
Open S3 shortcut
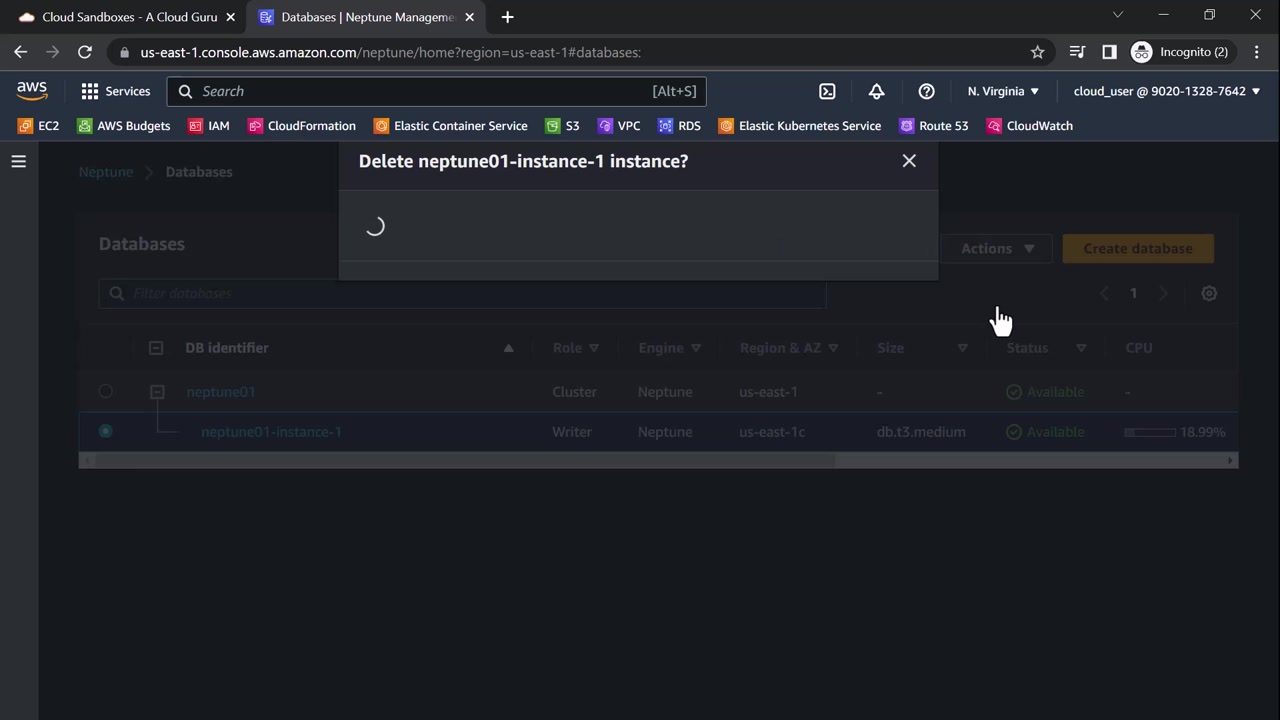(563, 126)
